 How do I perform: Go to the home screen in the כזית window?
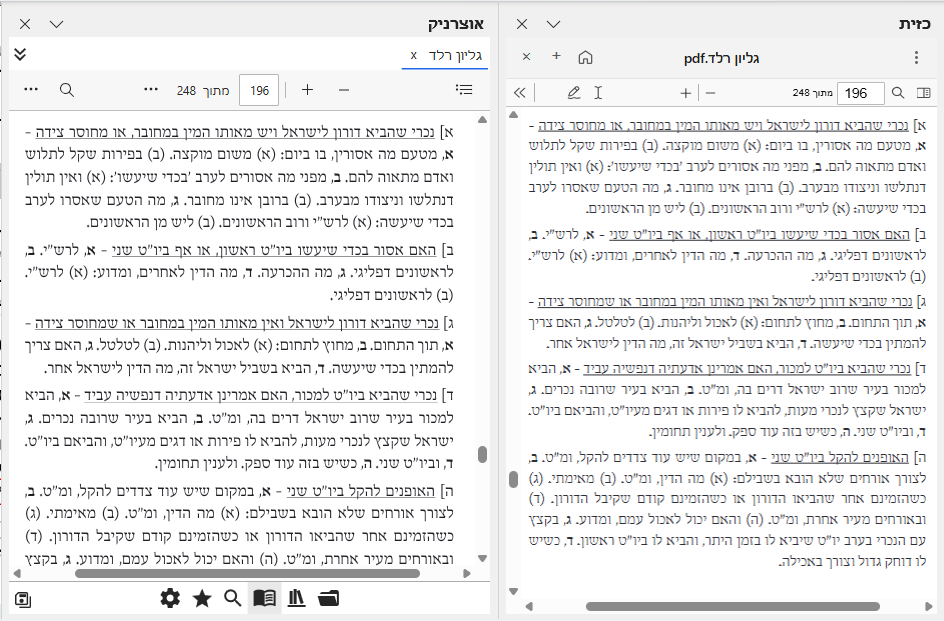pos(586,57)
